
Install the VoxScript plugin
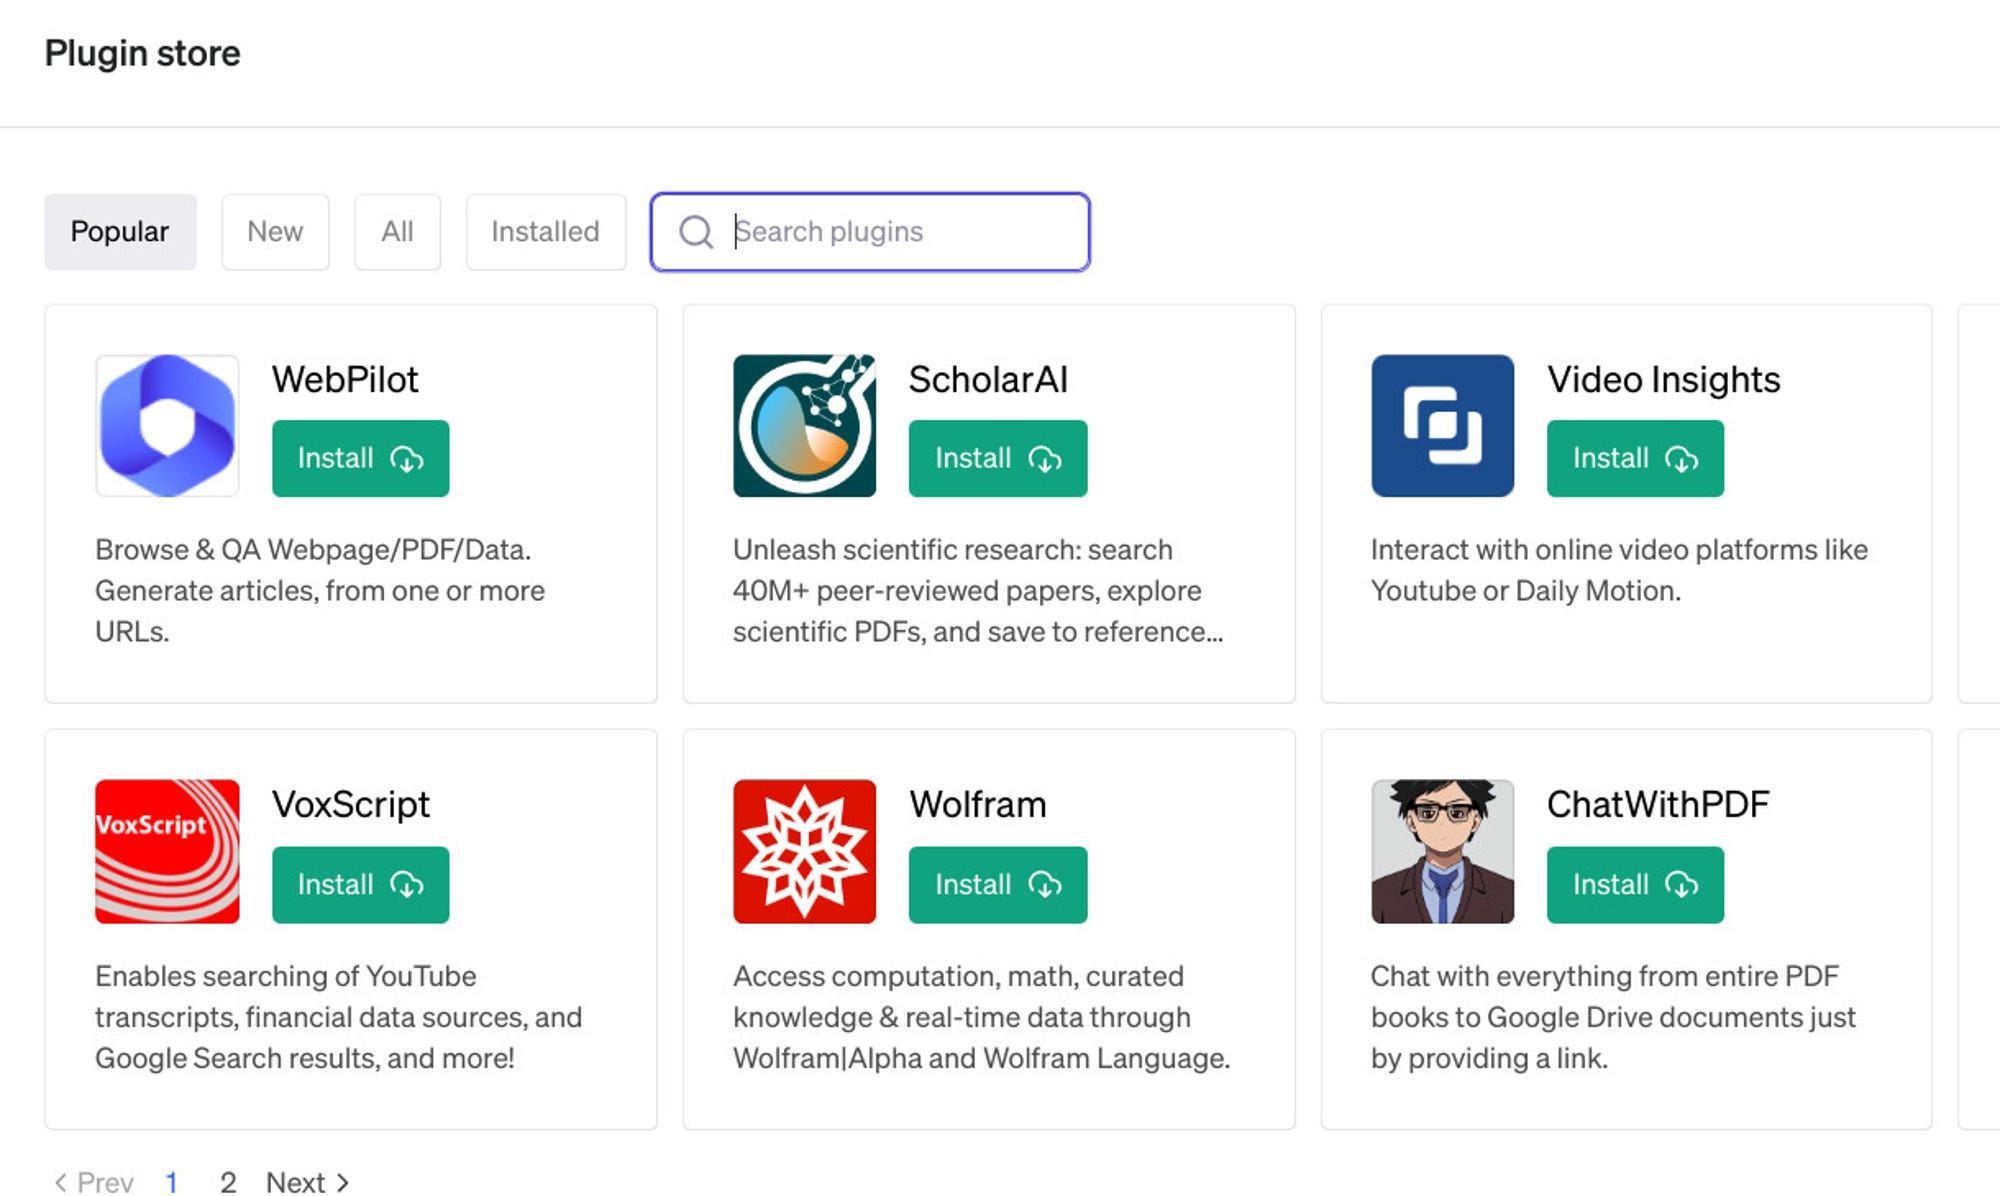pos(360,885)
